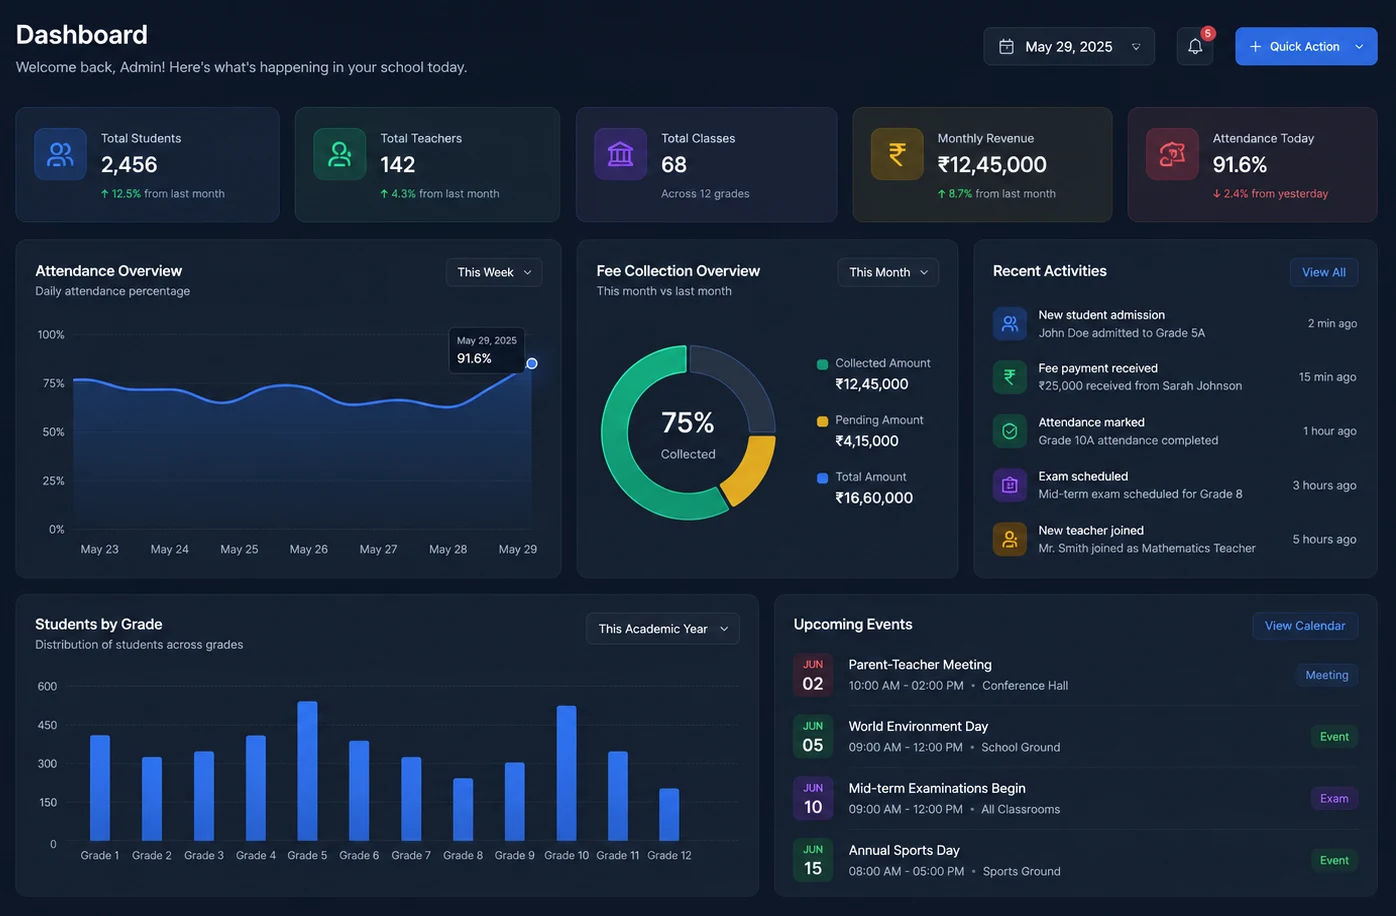
Task: Open the This Month fee dropdown
Action: tap(888, 272)
